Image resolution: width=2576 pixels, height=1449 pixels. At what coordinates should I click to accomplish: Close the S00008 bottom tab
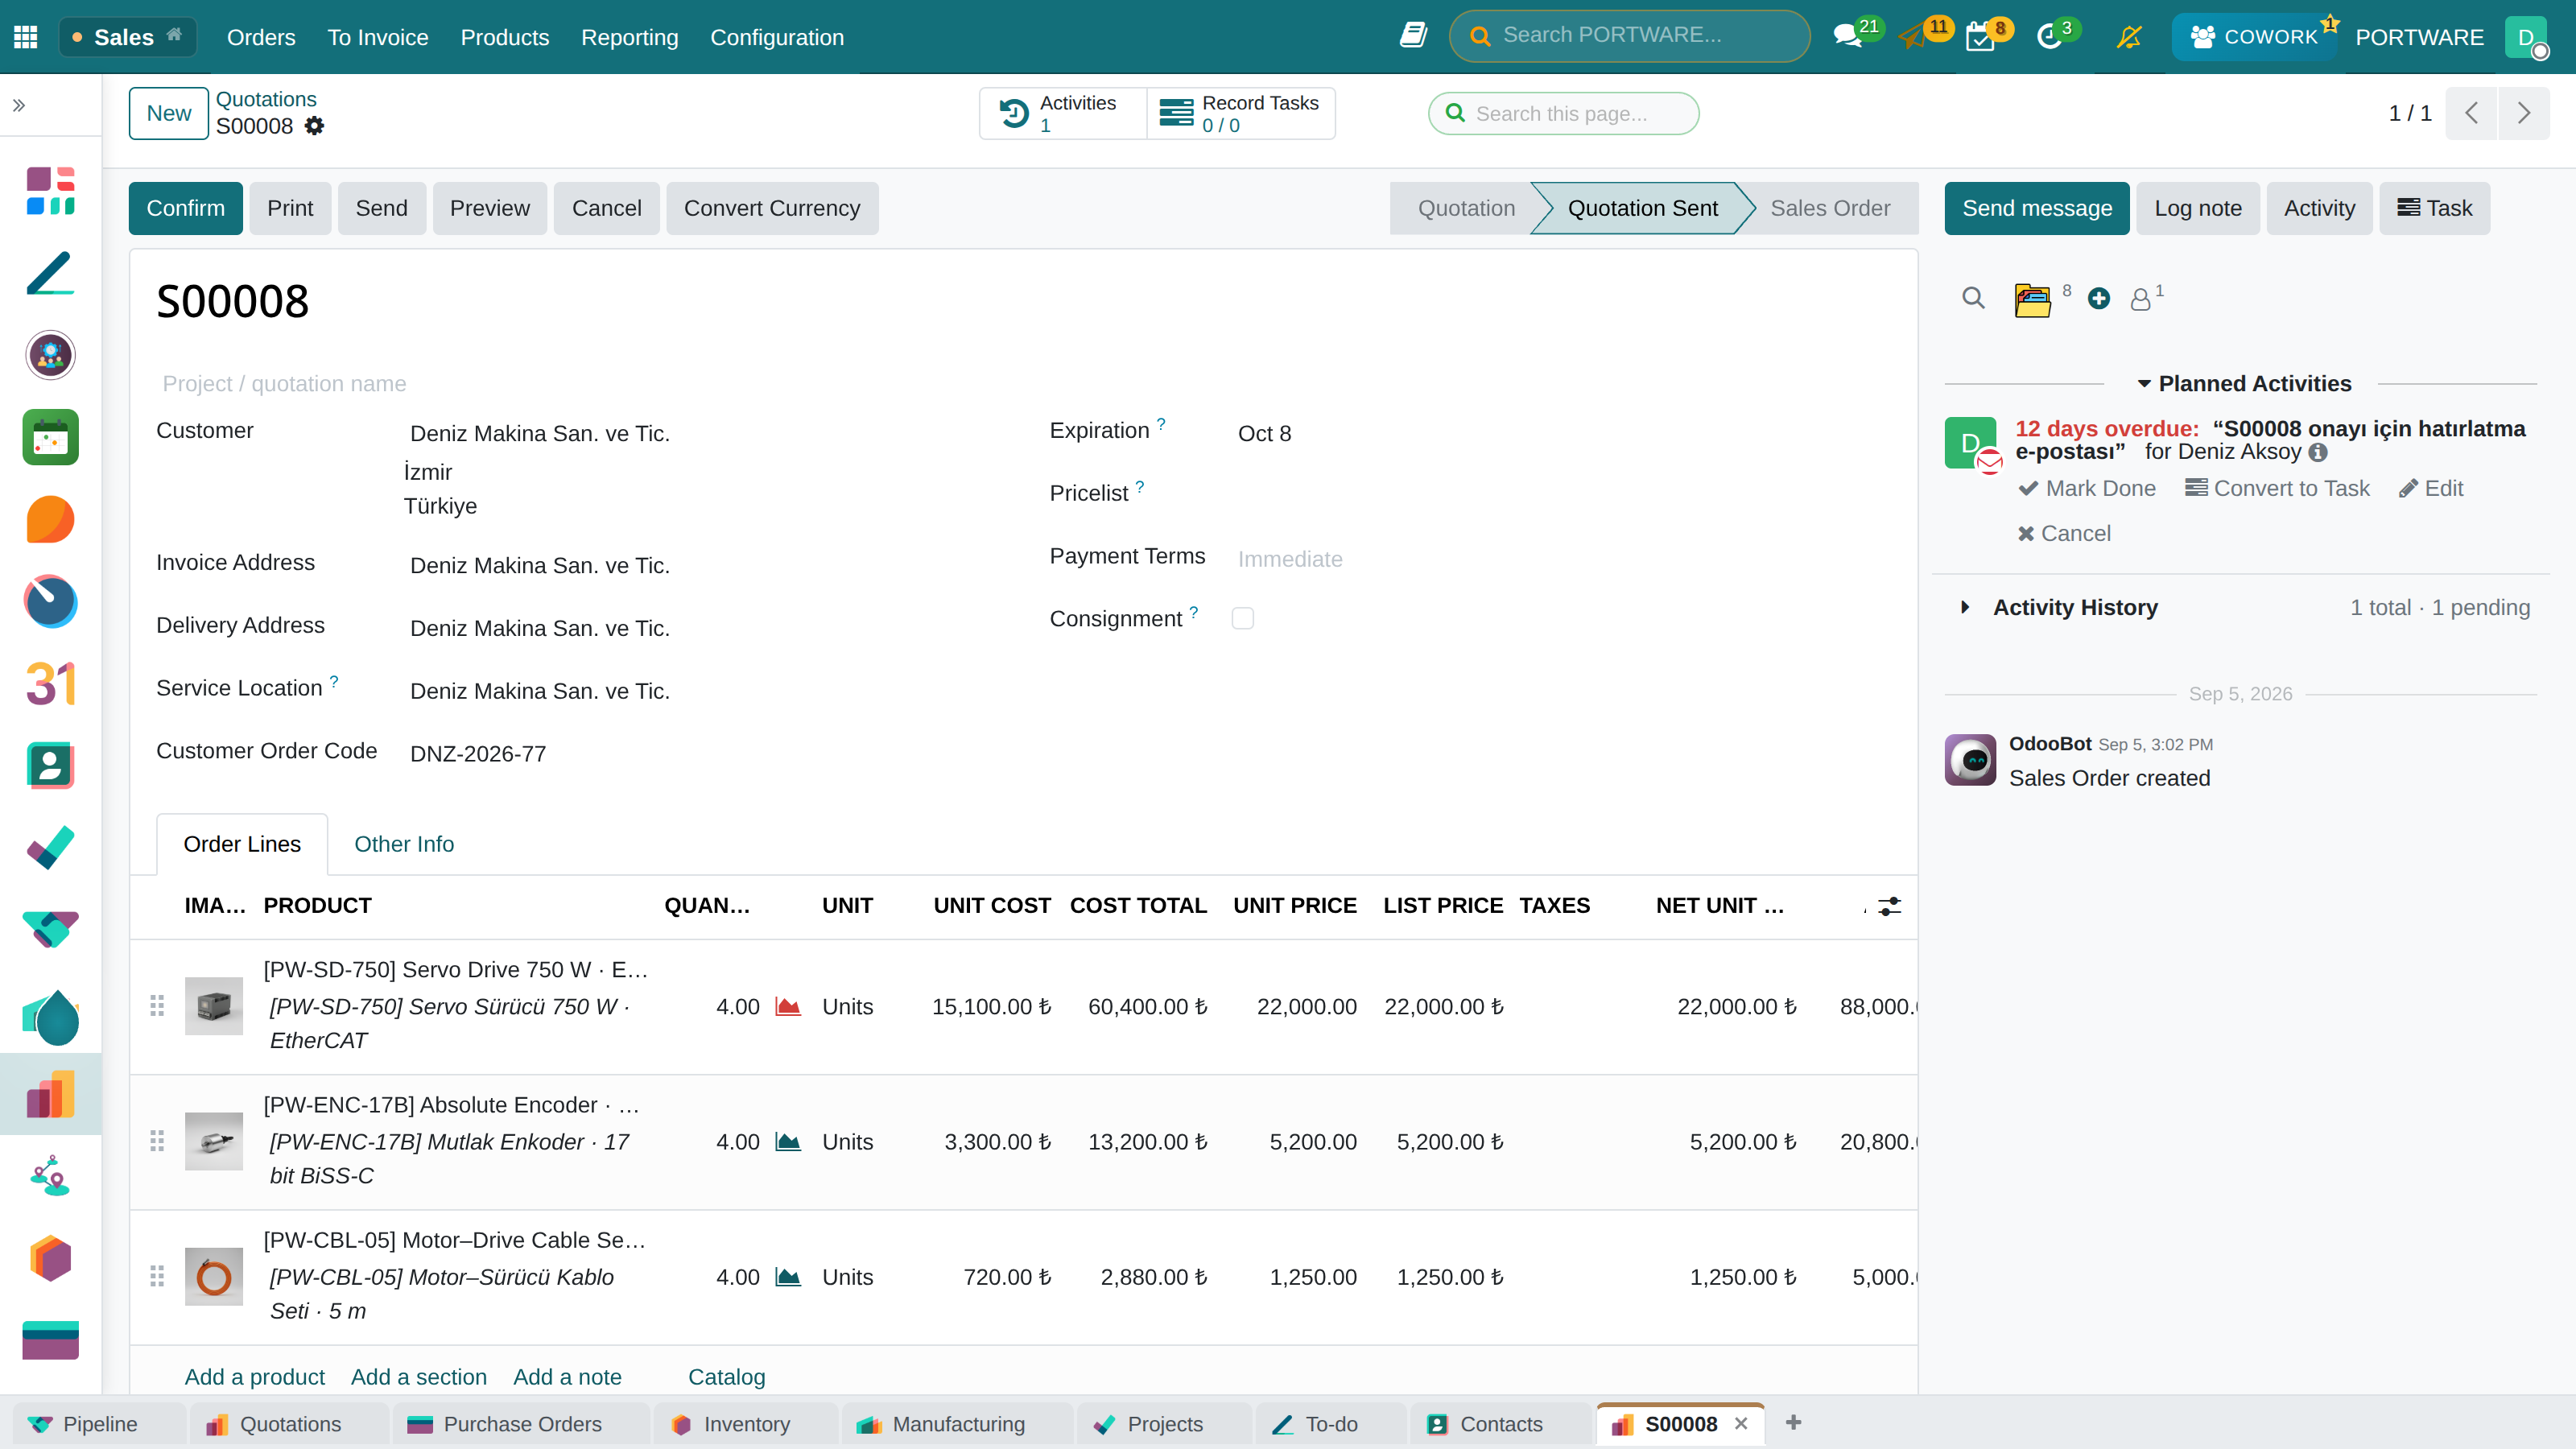(1741, 1423)
